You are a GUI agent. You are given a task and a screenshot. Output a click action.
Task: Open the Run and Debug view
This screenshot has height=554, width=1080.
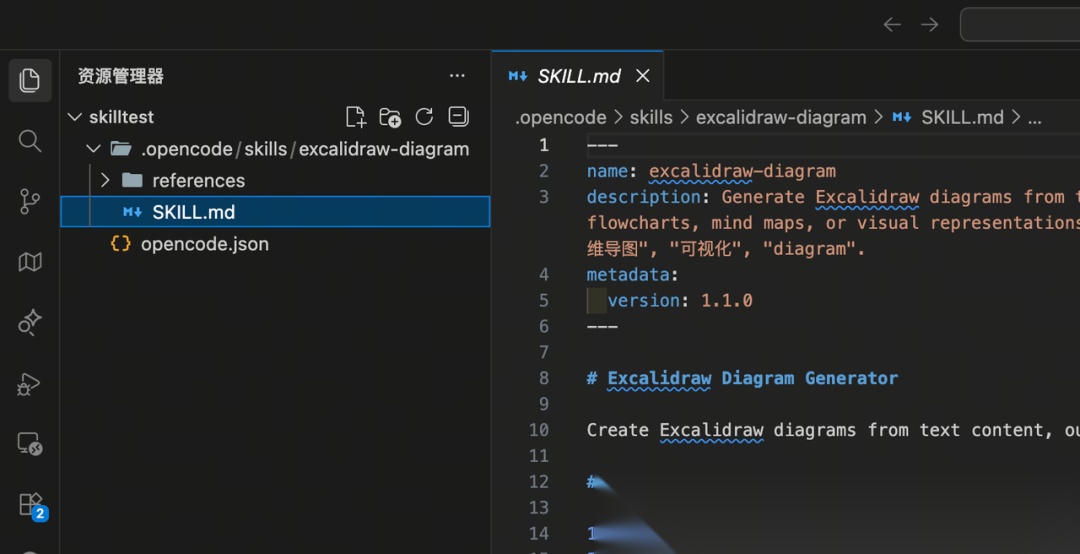(30, 383)
